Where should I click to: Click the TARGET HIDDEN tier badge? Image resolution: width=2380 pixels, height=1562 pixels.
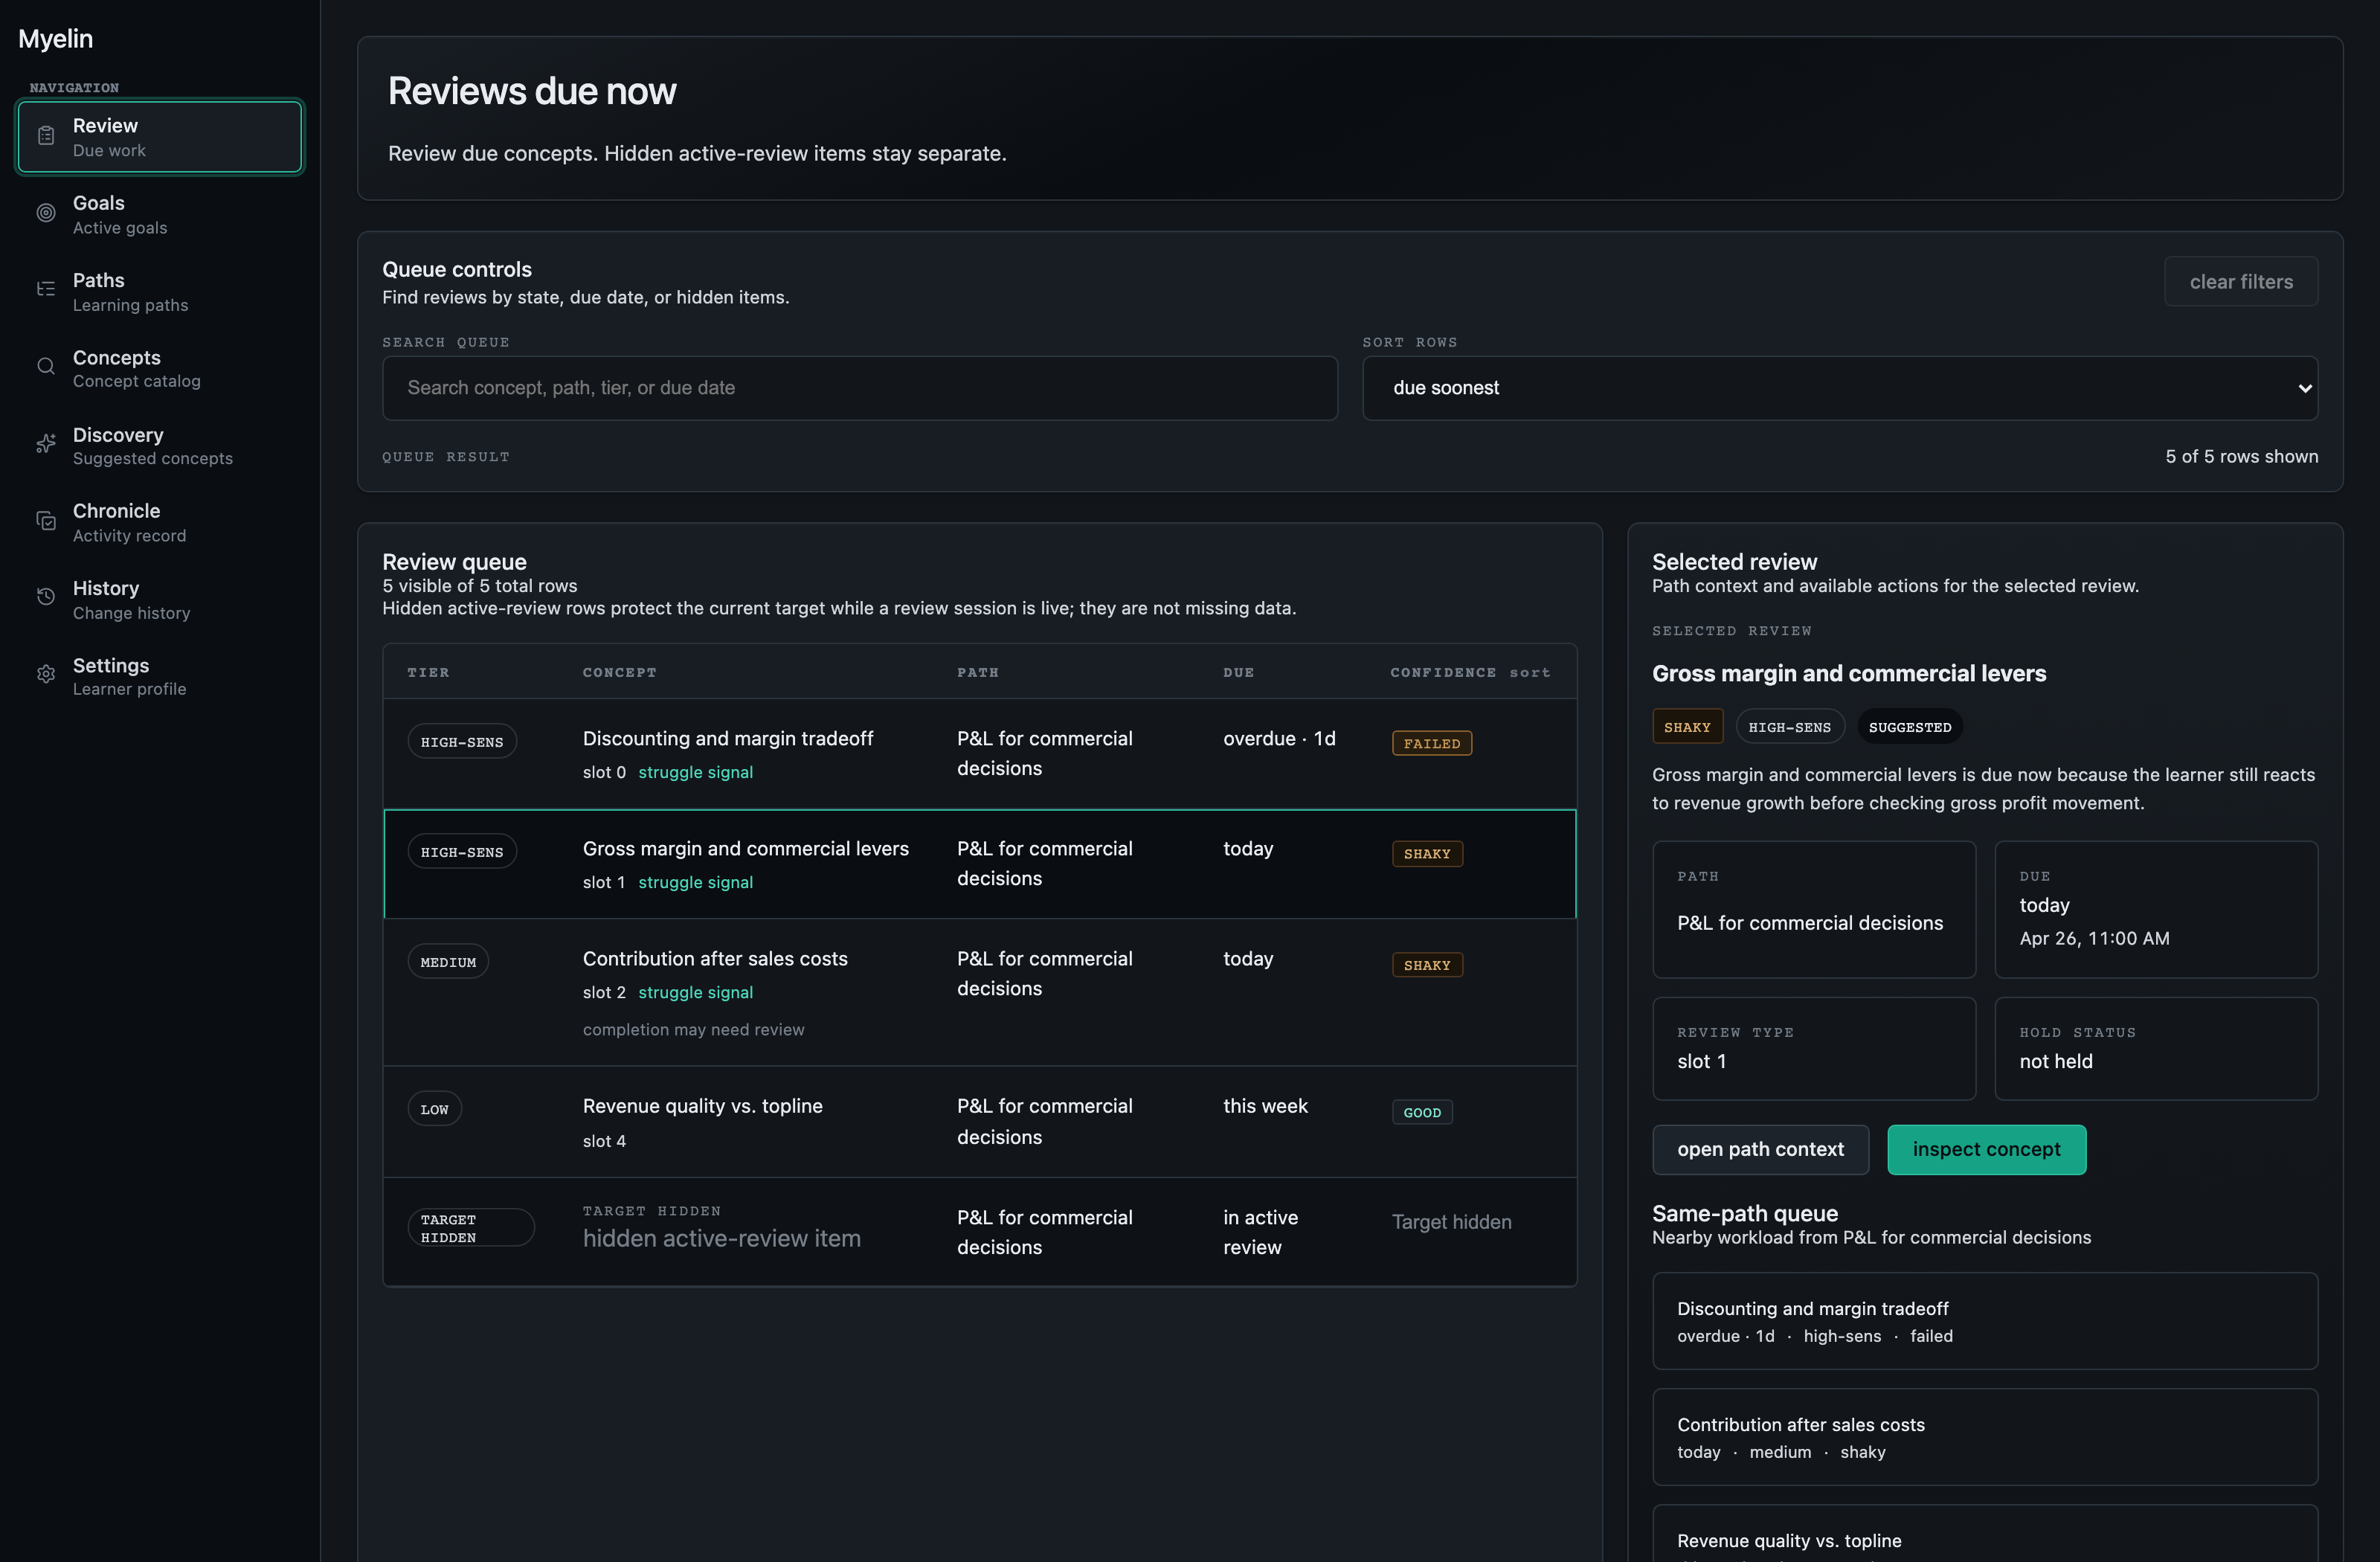[471, 1228]
